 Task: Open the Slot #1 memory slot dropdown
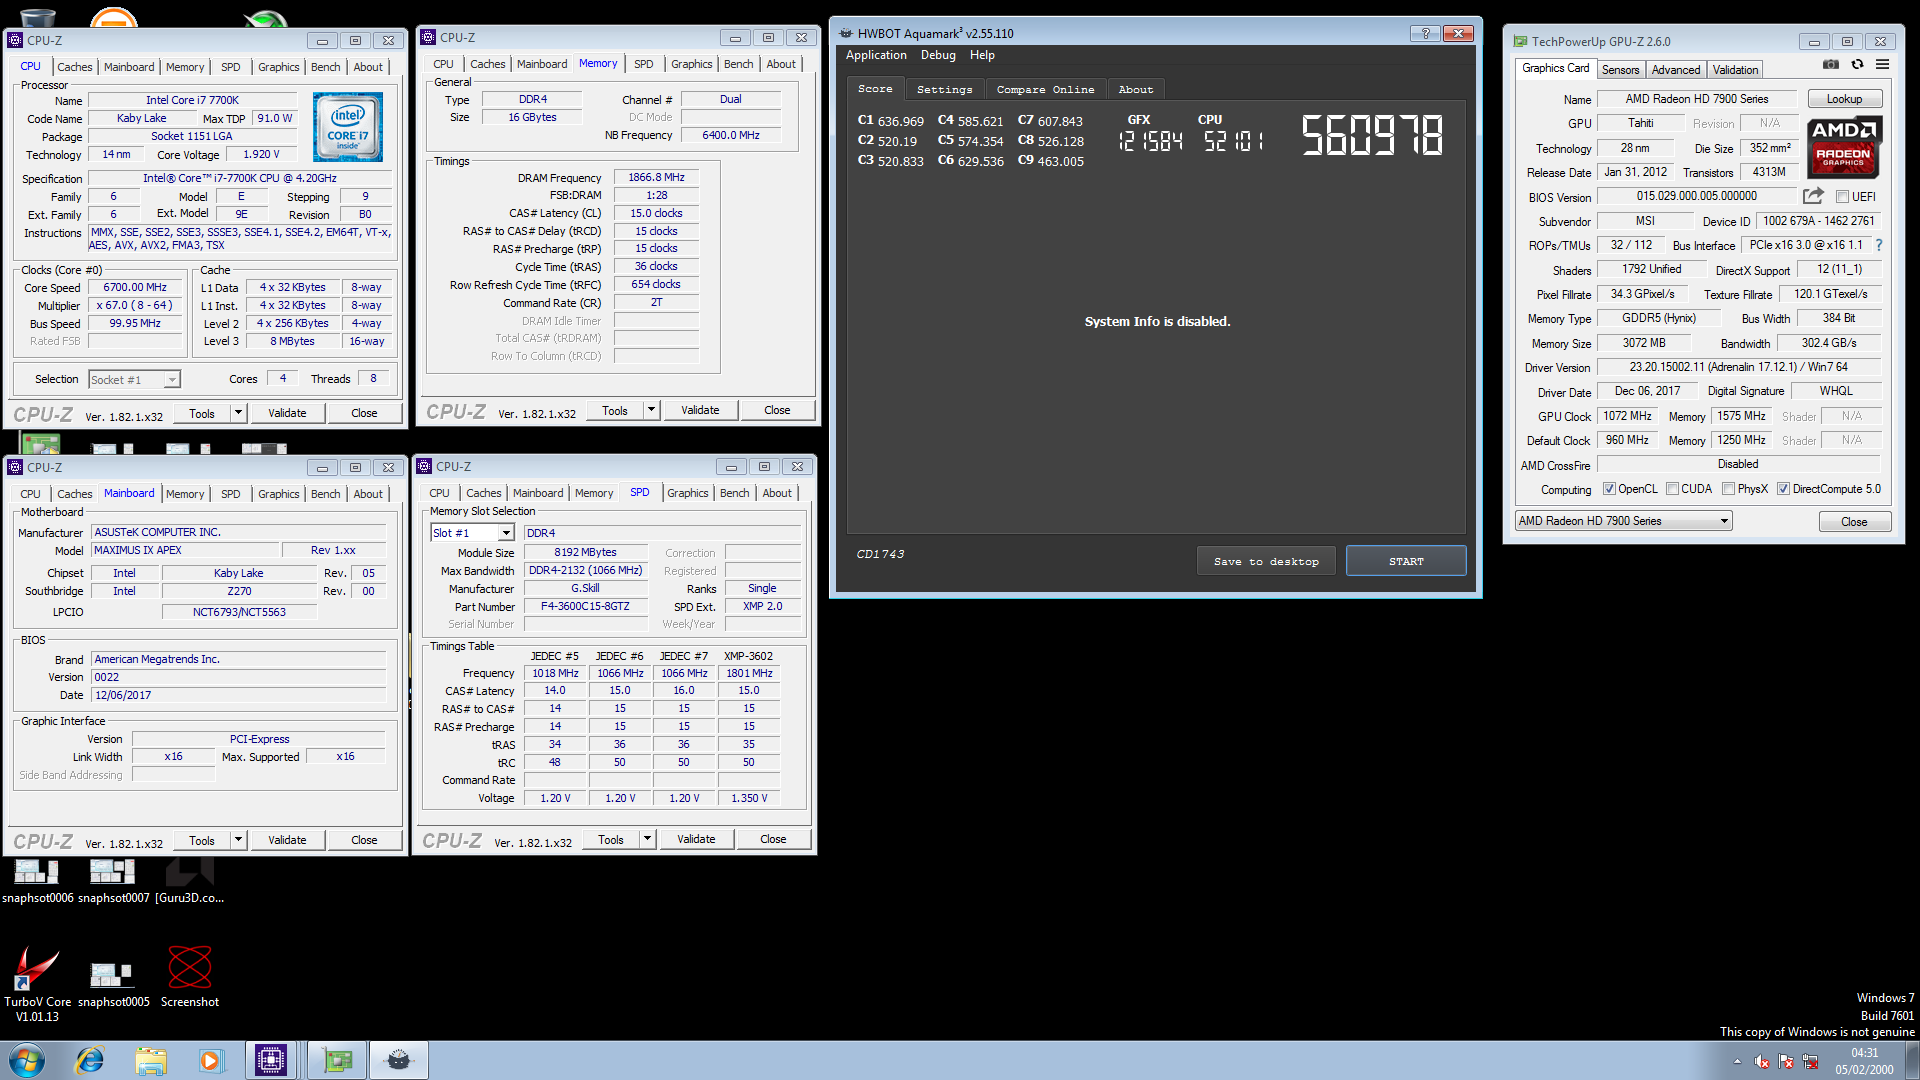pos(472,533)
